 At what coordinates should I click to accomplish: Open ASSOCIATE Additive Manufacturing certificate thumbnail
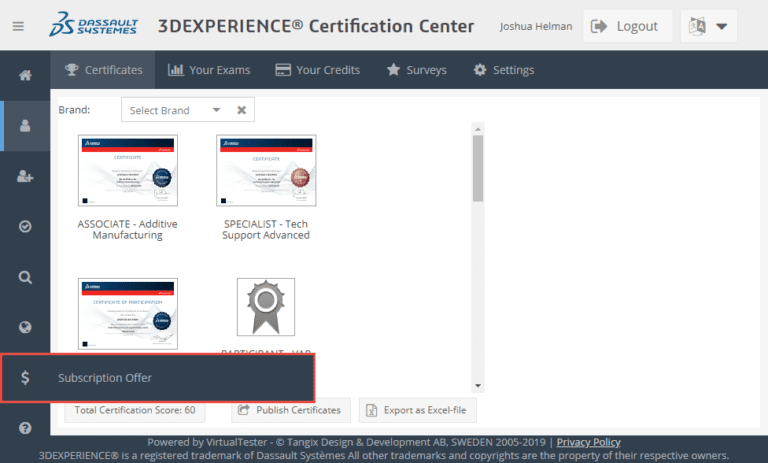[x=127, y=171]
